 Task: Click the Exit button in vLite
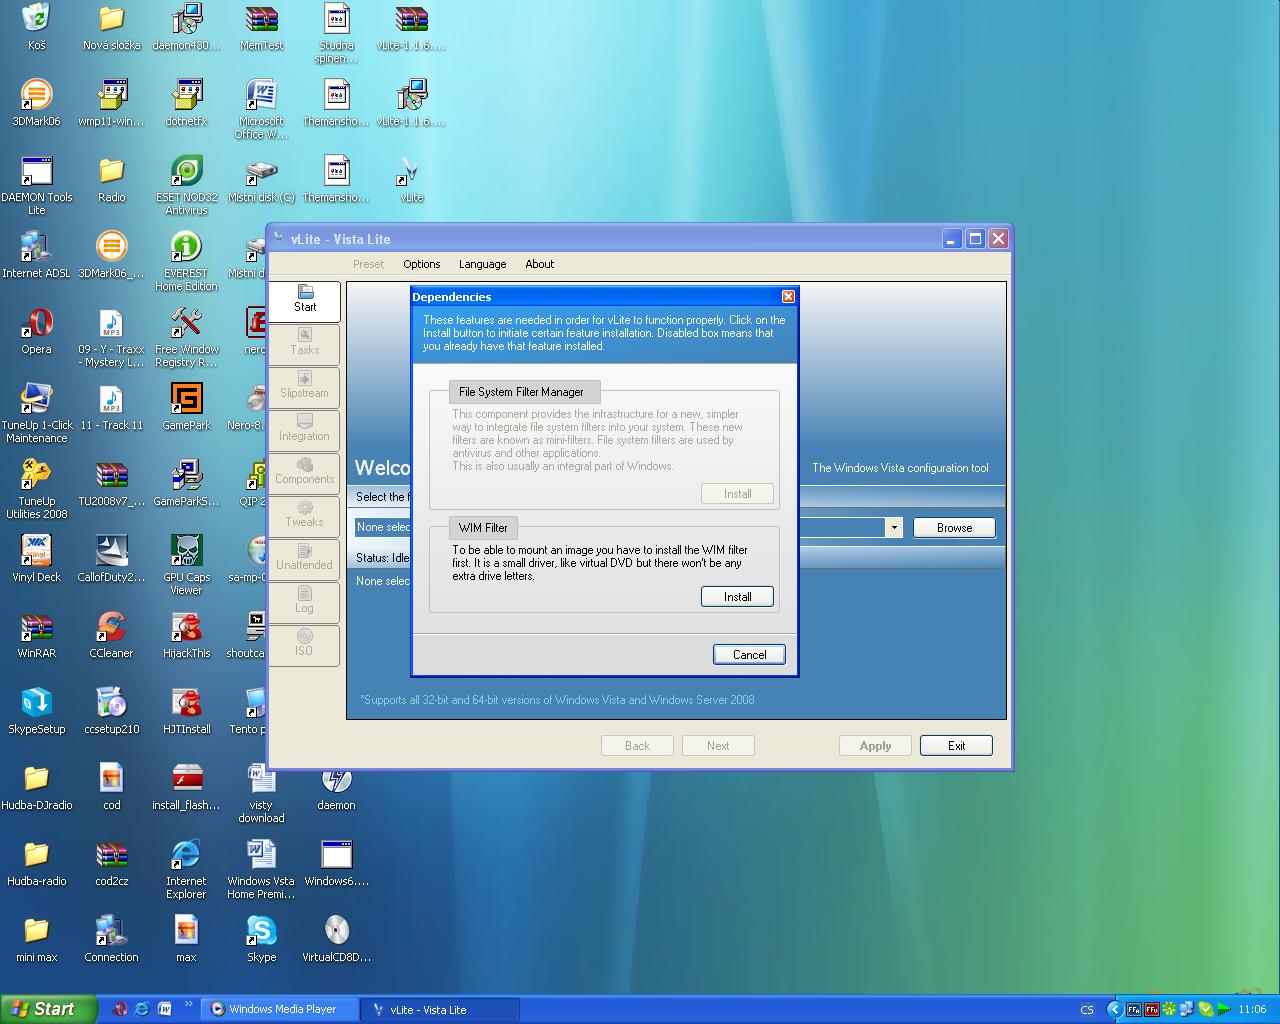click(x=956, y=746)
